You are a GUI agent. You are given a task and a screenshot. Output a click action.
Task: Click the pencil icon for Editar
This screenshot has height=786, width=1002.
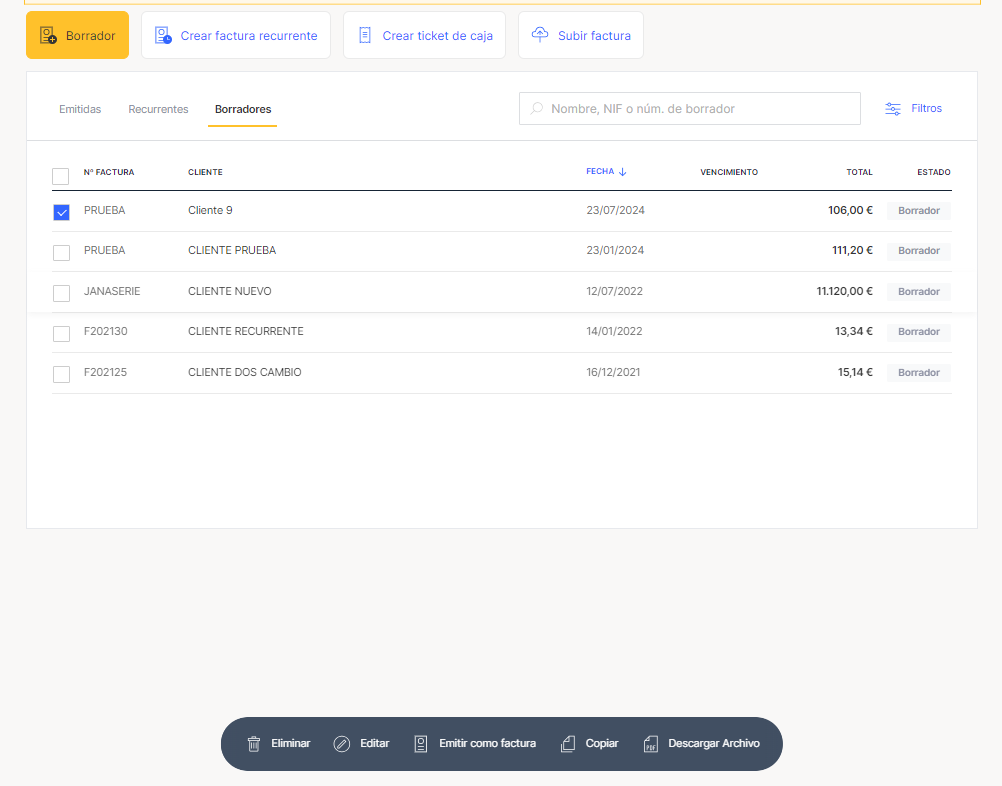pos(342,744)
